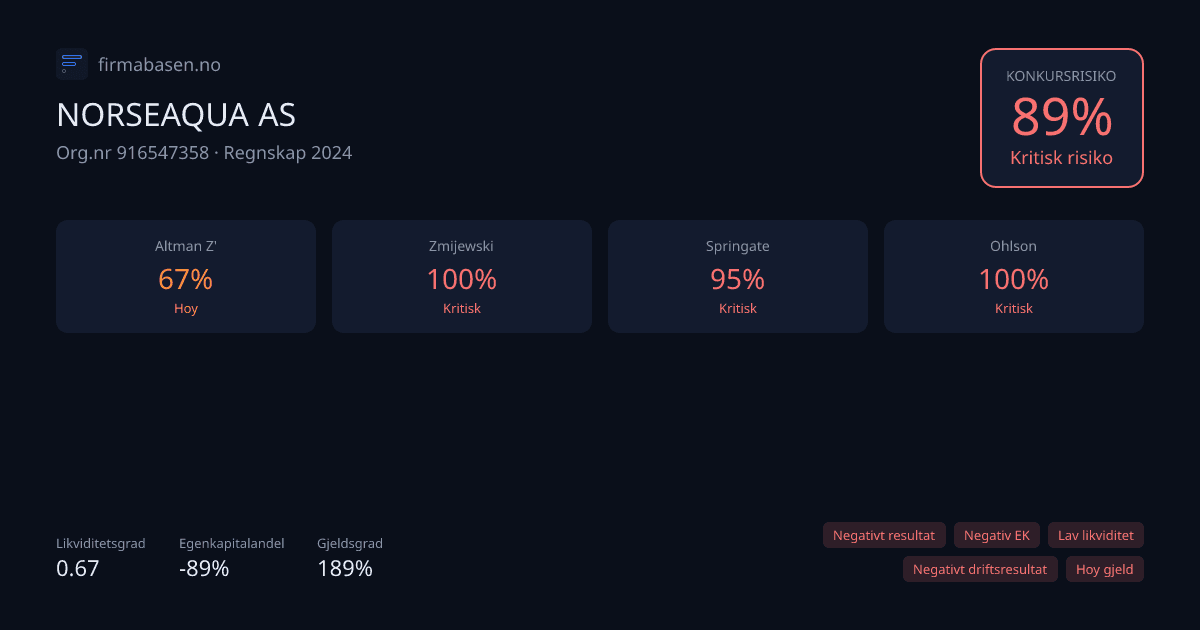Click the firmabasen.no logo icon
Viewport: 1200px width, 630px height.
72,64
